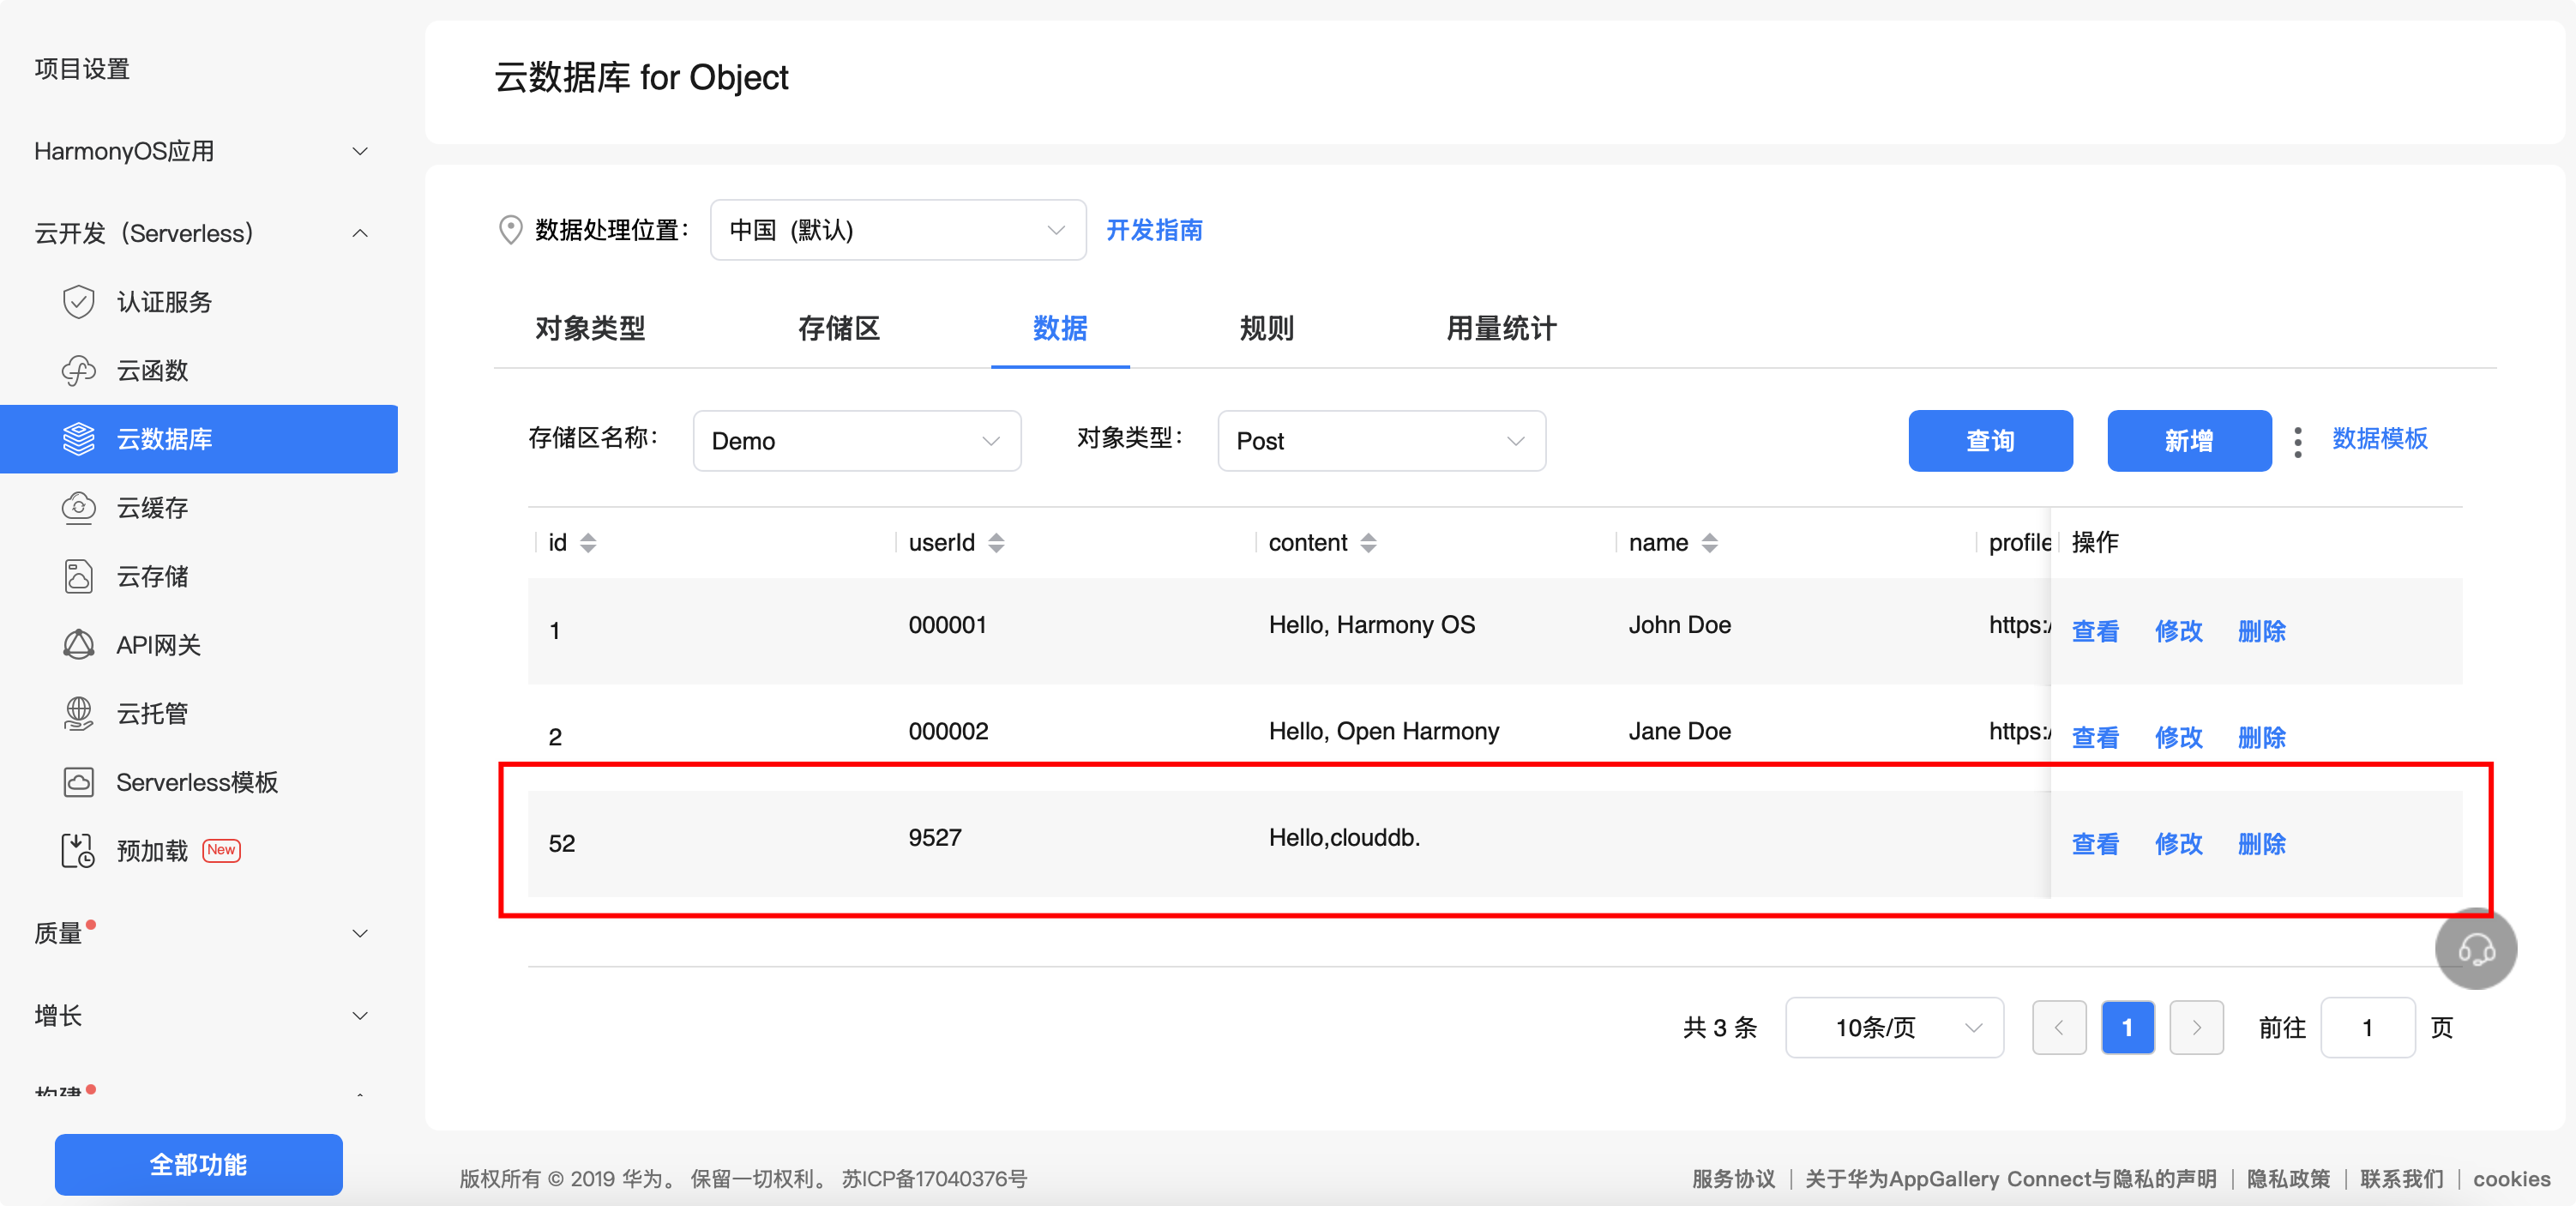
Task: Click the 'Jane Doe' name cell
Action: (x=1680, y=732)
